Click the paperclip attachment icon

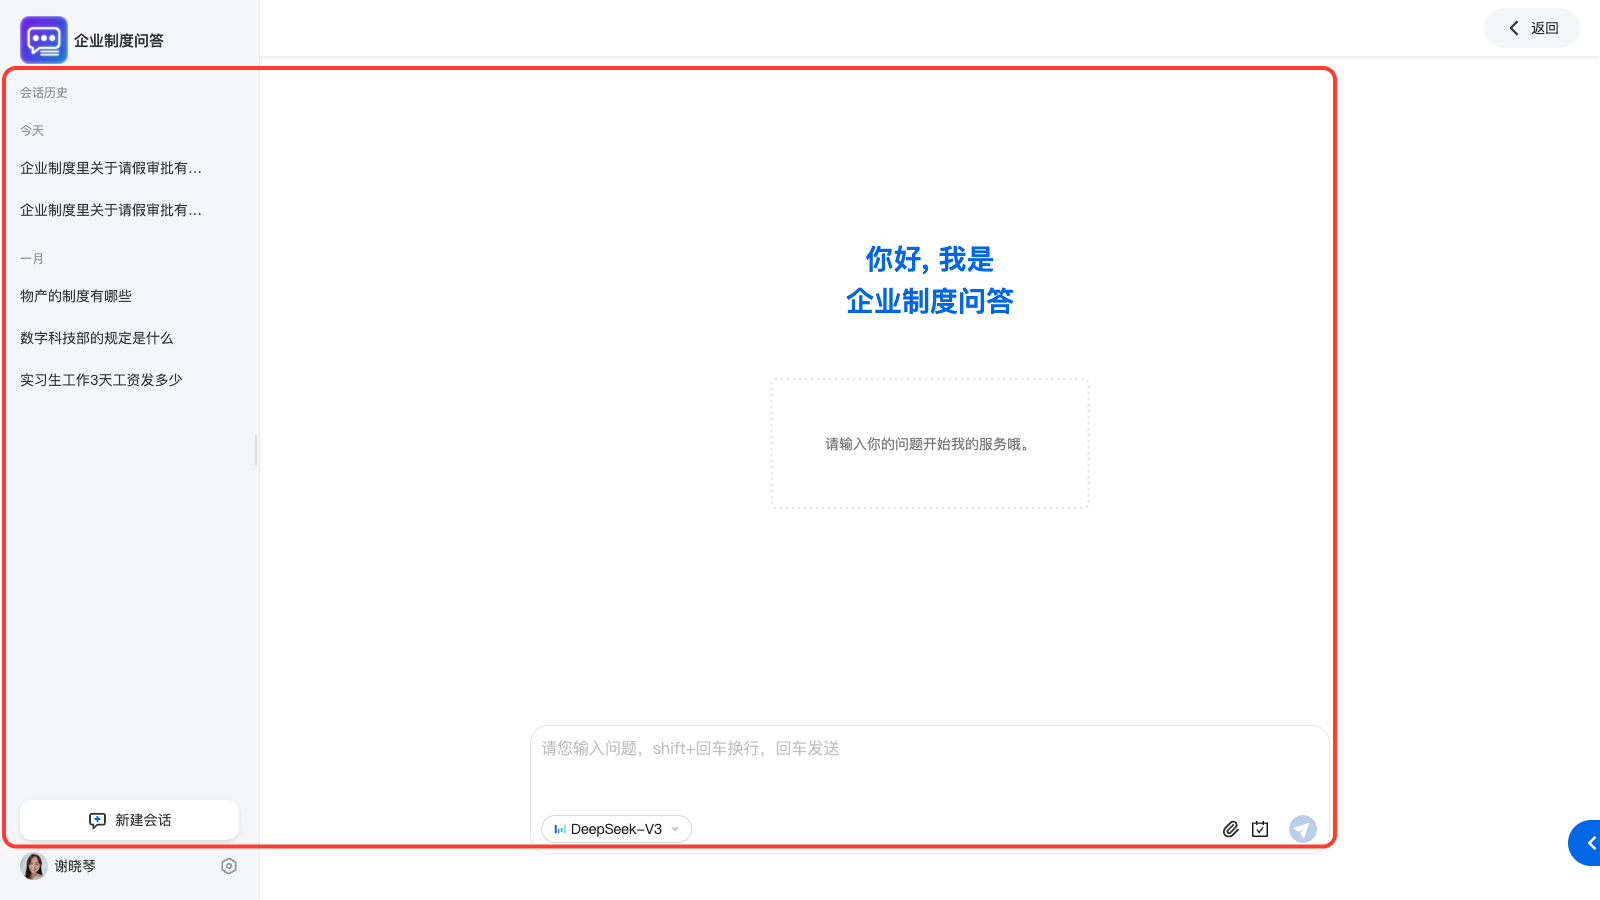1231,829
